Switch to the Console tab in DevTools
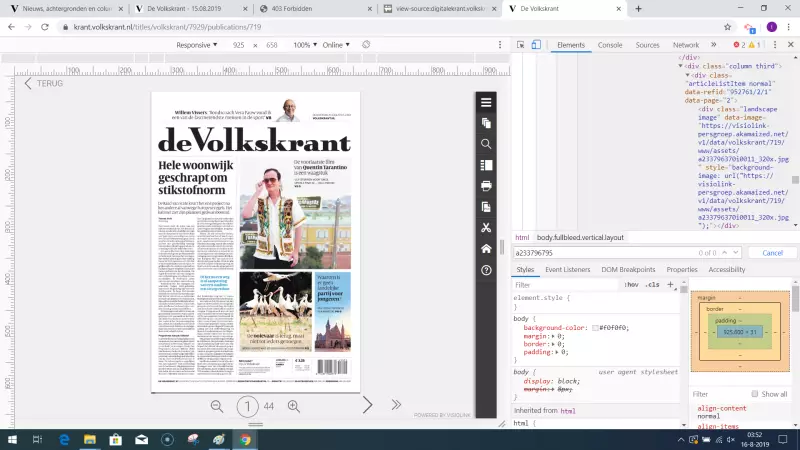Screen dimensions: 800x450 (610, 45)
